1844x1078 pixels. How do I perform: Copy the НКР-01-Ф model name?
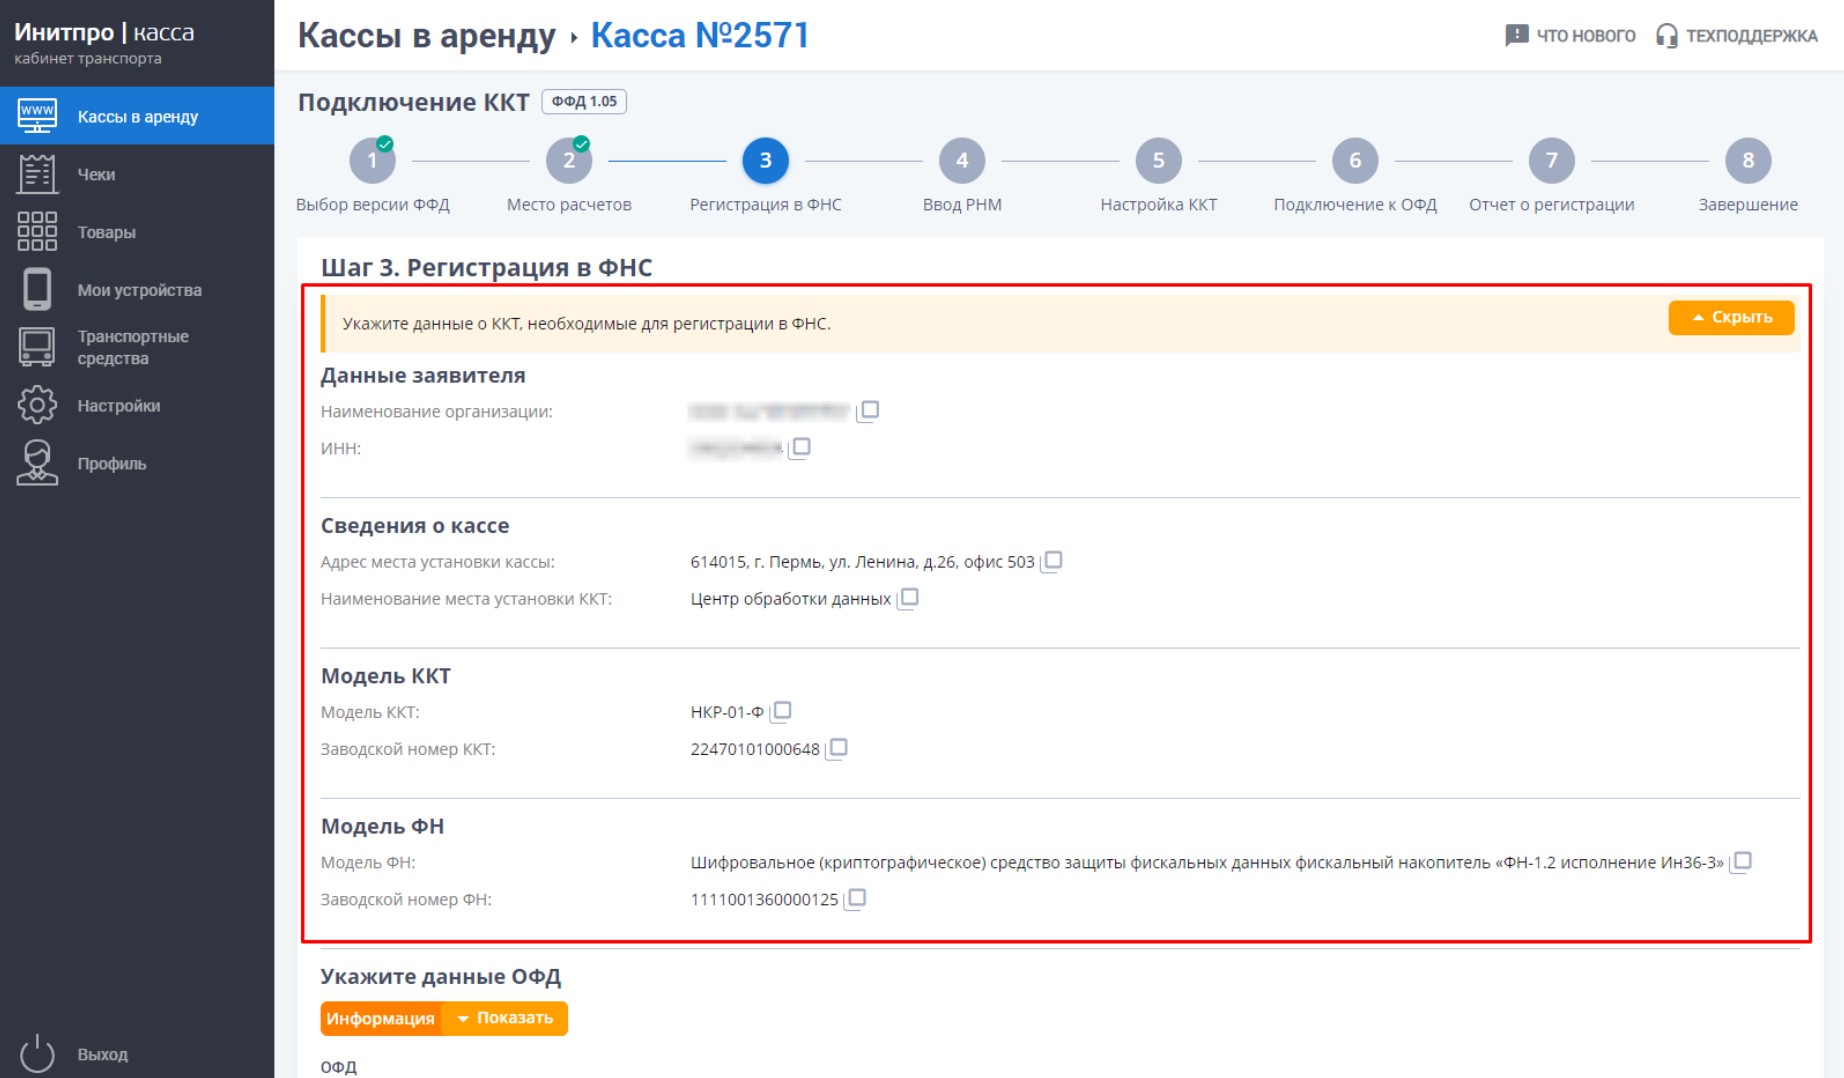(x=781, y=711)
